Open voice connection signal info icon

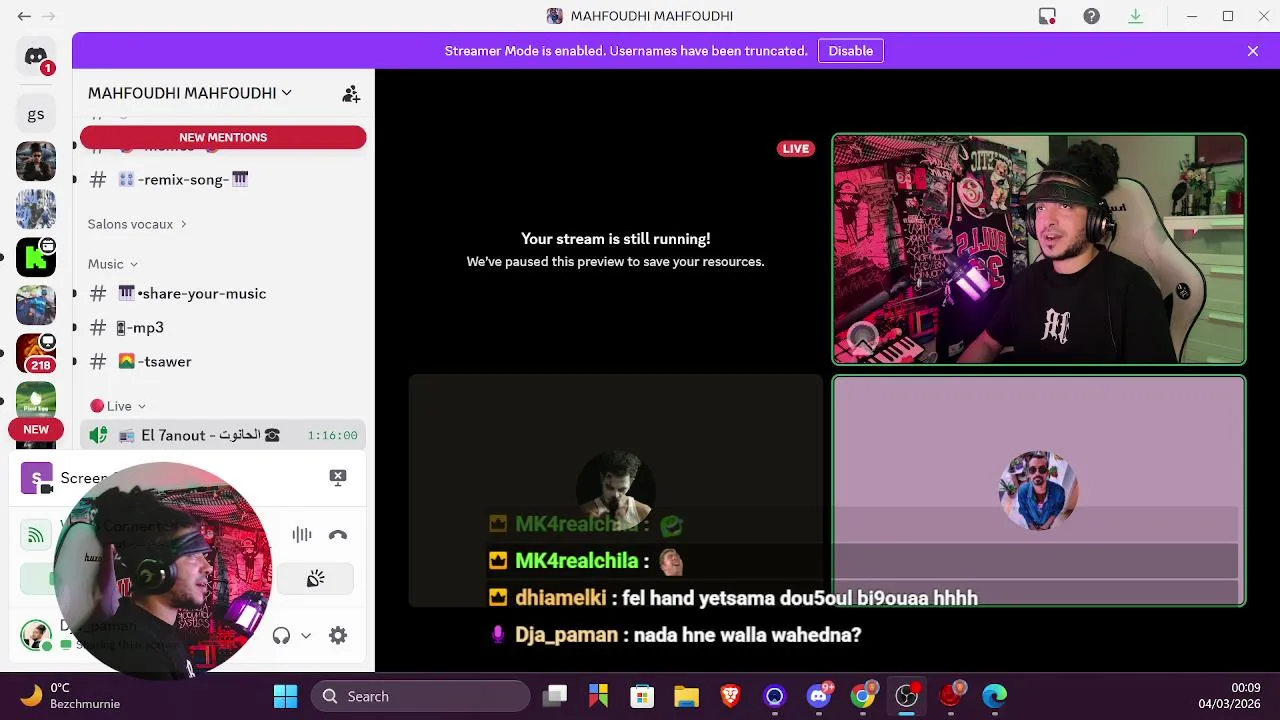coord(36,535)
